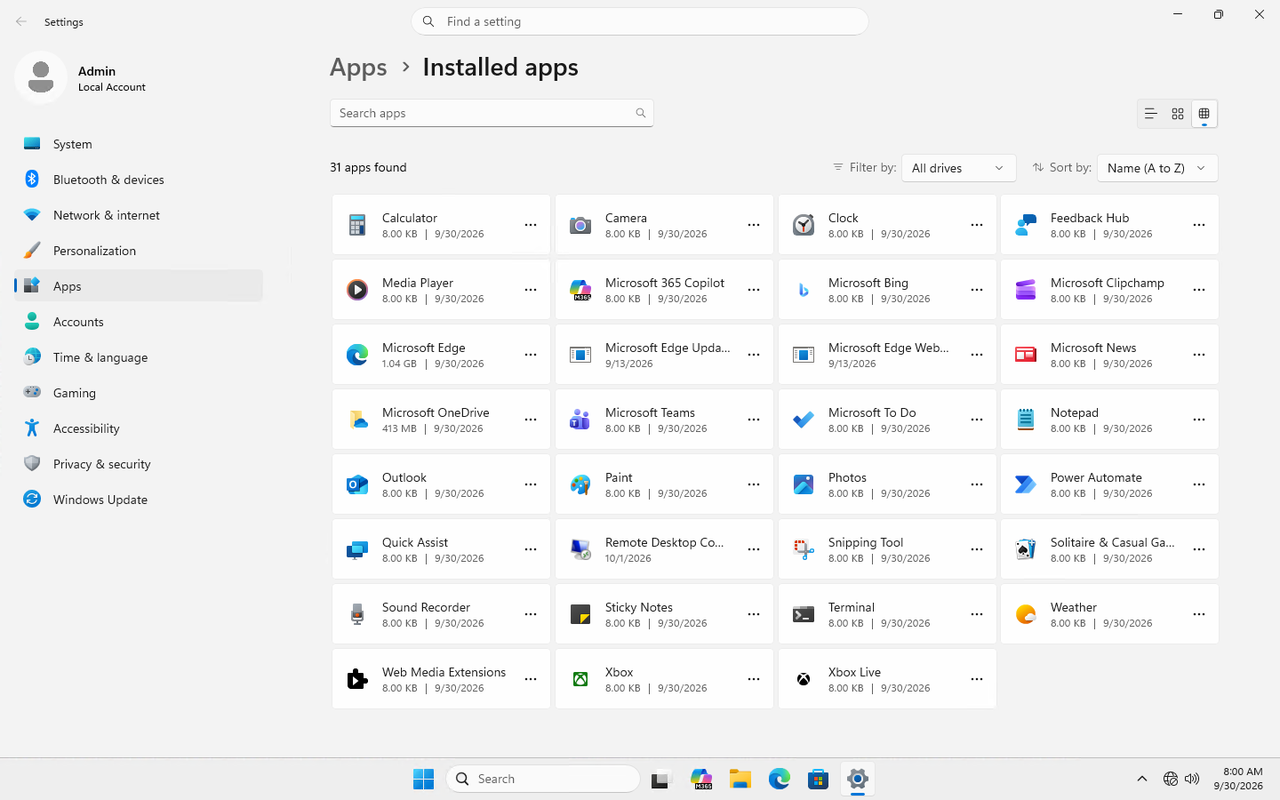Click the Microsoft Clipchamp icon
Image resolution: width=1280 pixels, height=800 pixels.
tap(1025, 290)
